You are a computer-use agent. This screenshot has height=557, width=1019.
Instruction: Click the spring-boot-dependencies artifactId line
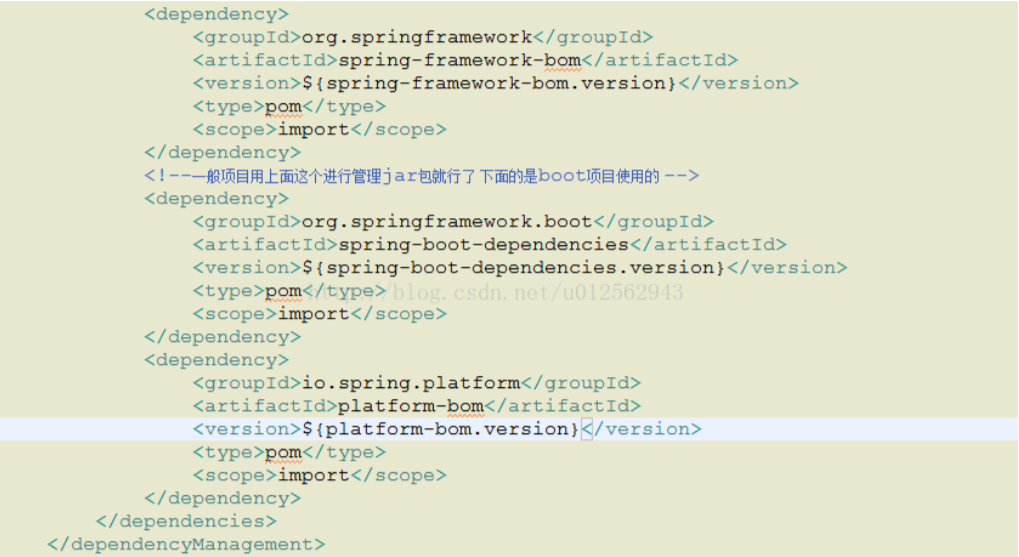tap(489, 245)
